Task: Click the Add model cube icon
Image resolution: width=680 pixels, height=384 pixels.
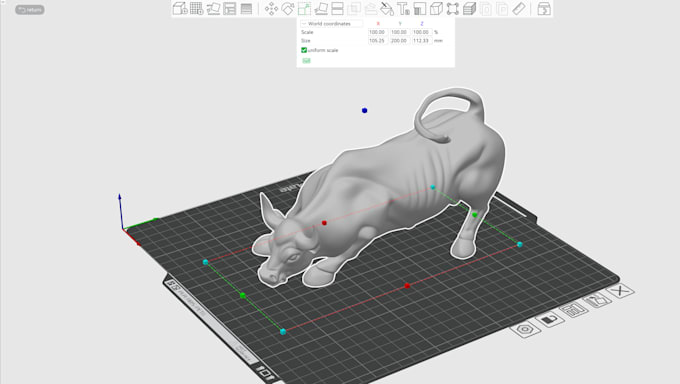Action: pyautogui.click(x=180, y=8)
